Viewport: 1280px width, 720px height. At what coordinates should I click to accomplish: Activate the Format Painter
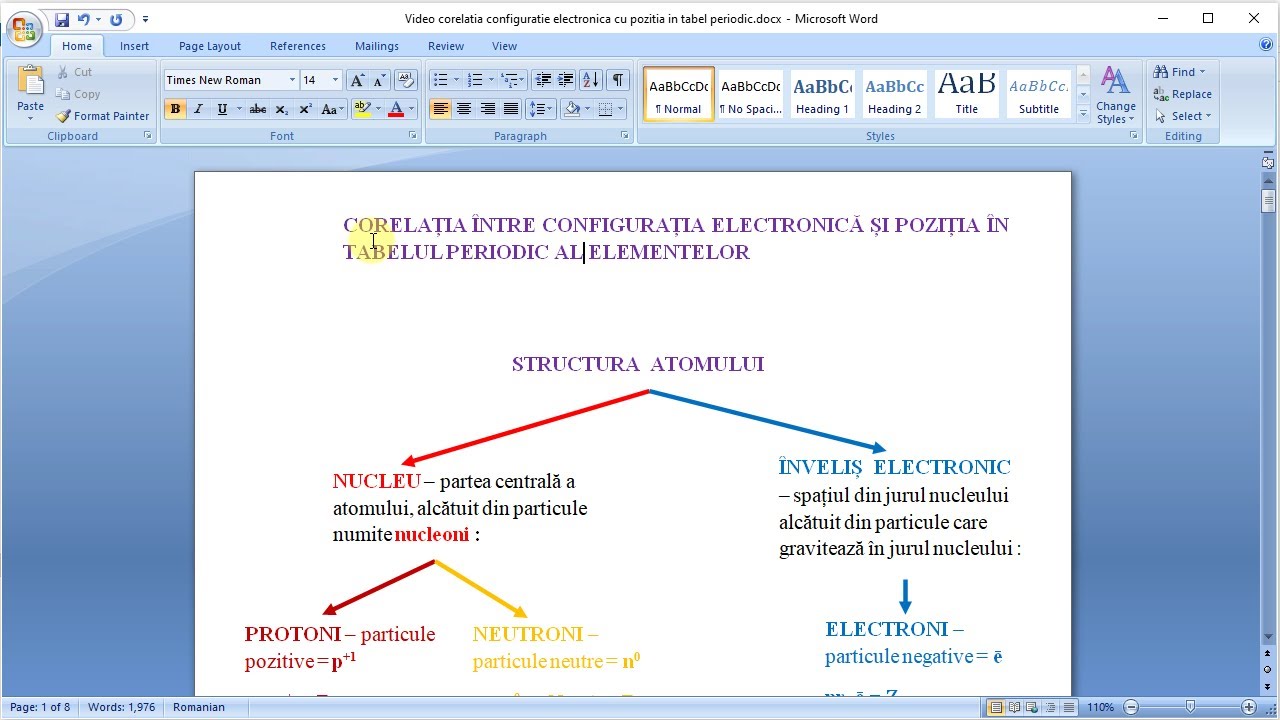pyautogui.click(x=102, y=116)
